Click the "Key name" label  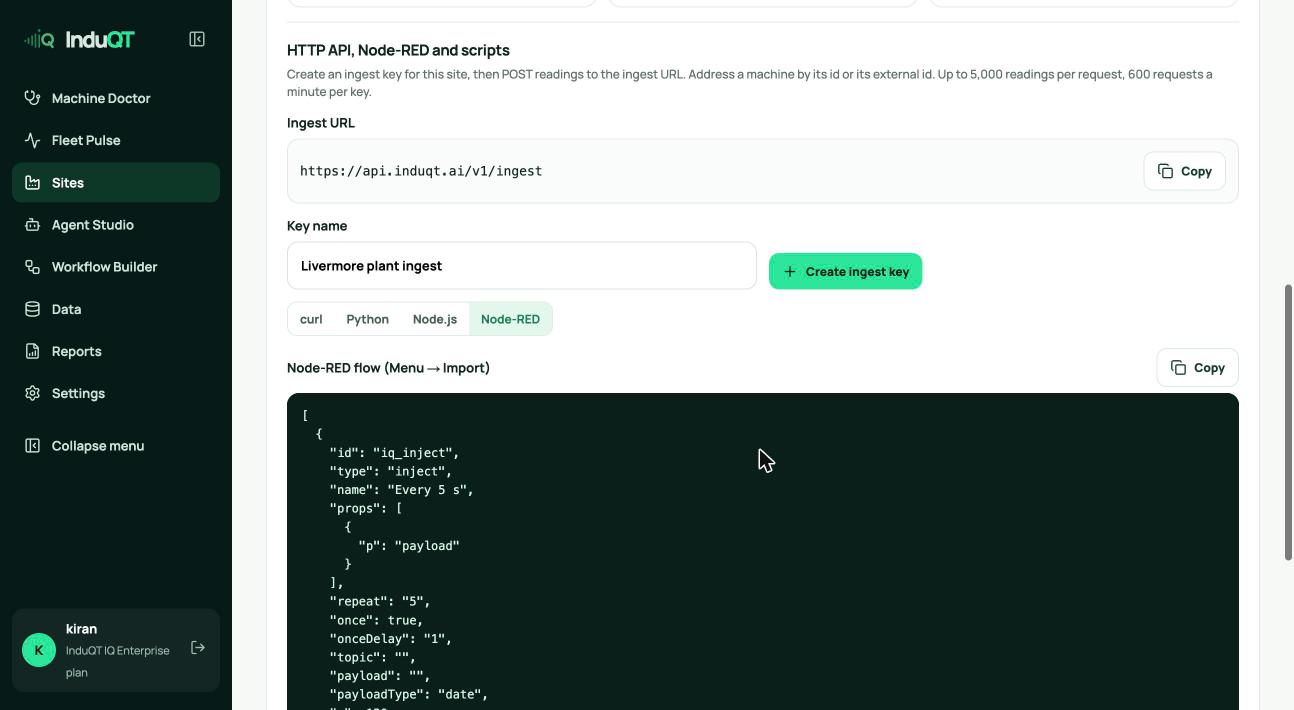(x=317, y=226)
